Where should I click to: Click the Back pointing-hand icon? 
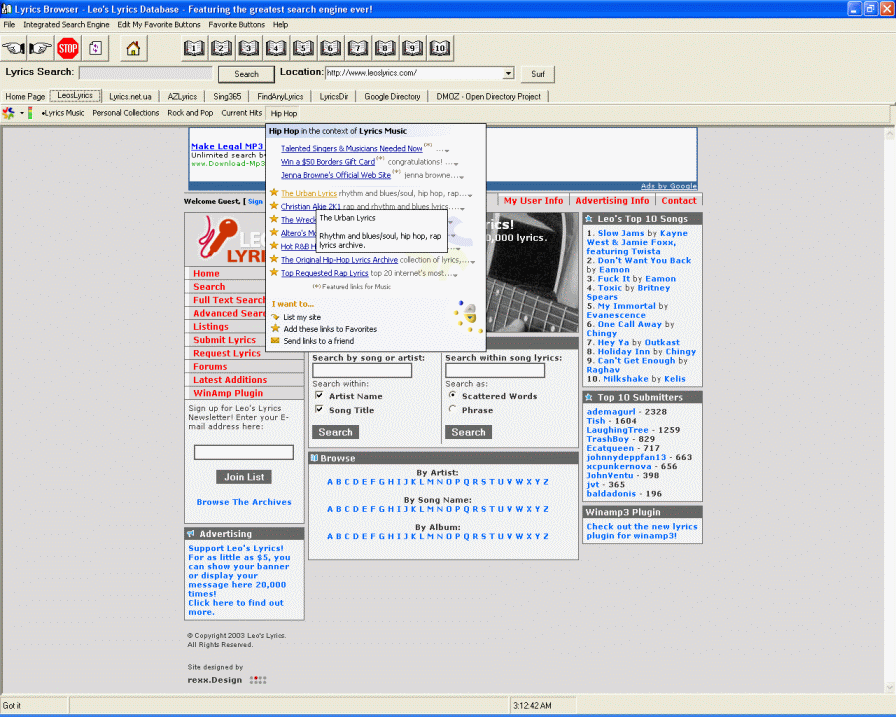13,49
